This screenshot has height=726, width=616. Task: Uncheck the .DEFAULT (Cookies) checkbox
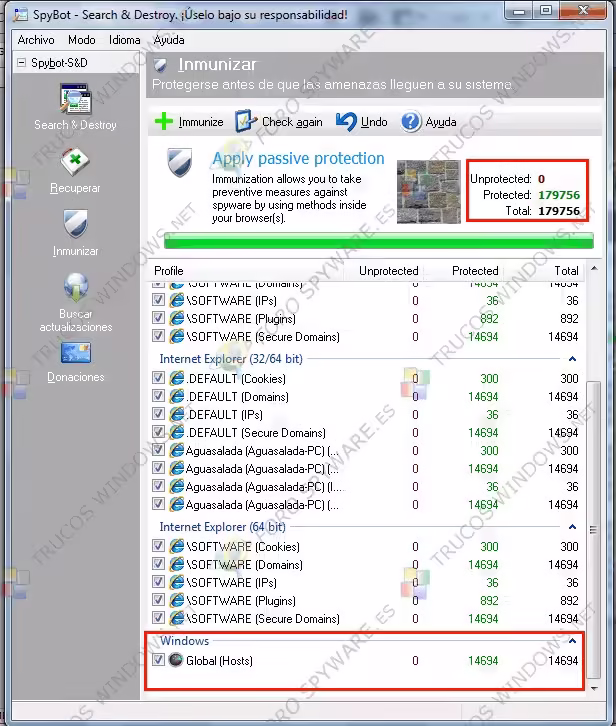tap(158, 378)
